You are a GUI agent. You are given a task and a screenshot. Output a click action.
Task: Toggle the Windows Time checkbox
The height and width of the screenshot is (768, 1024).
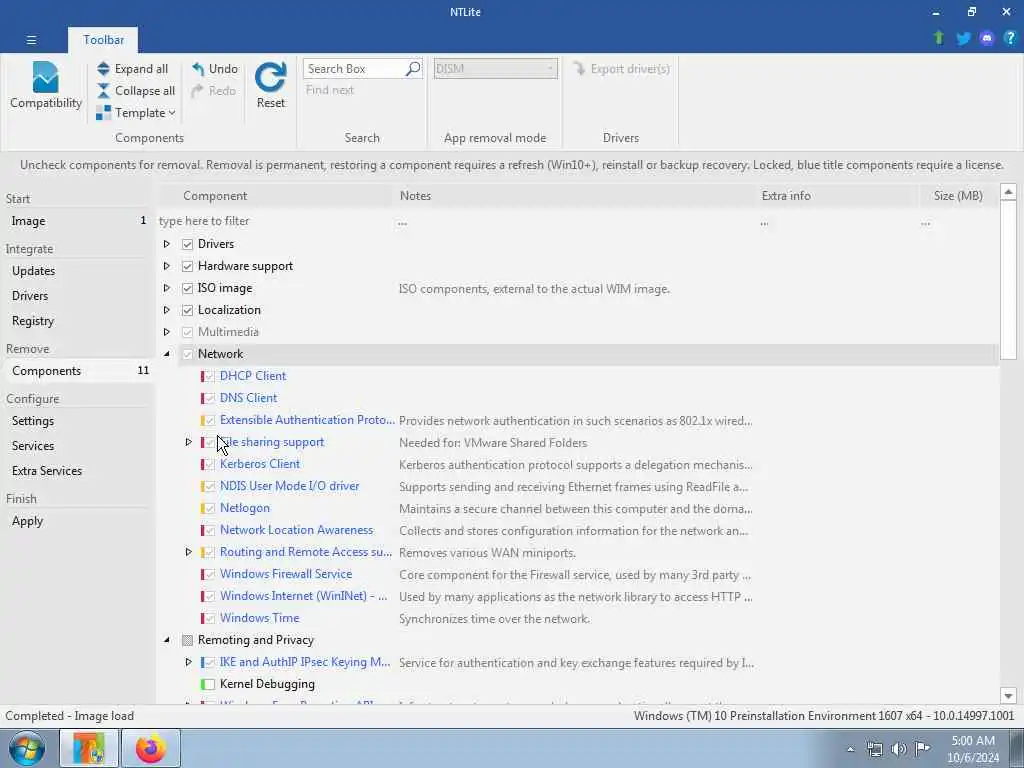(x=209, y=618)
